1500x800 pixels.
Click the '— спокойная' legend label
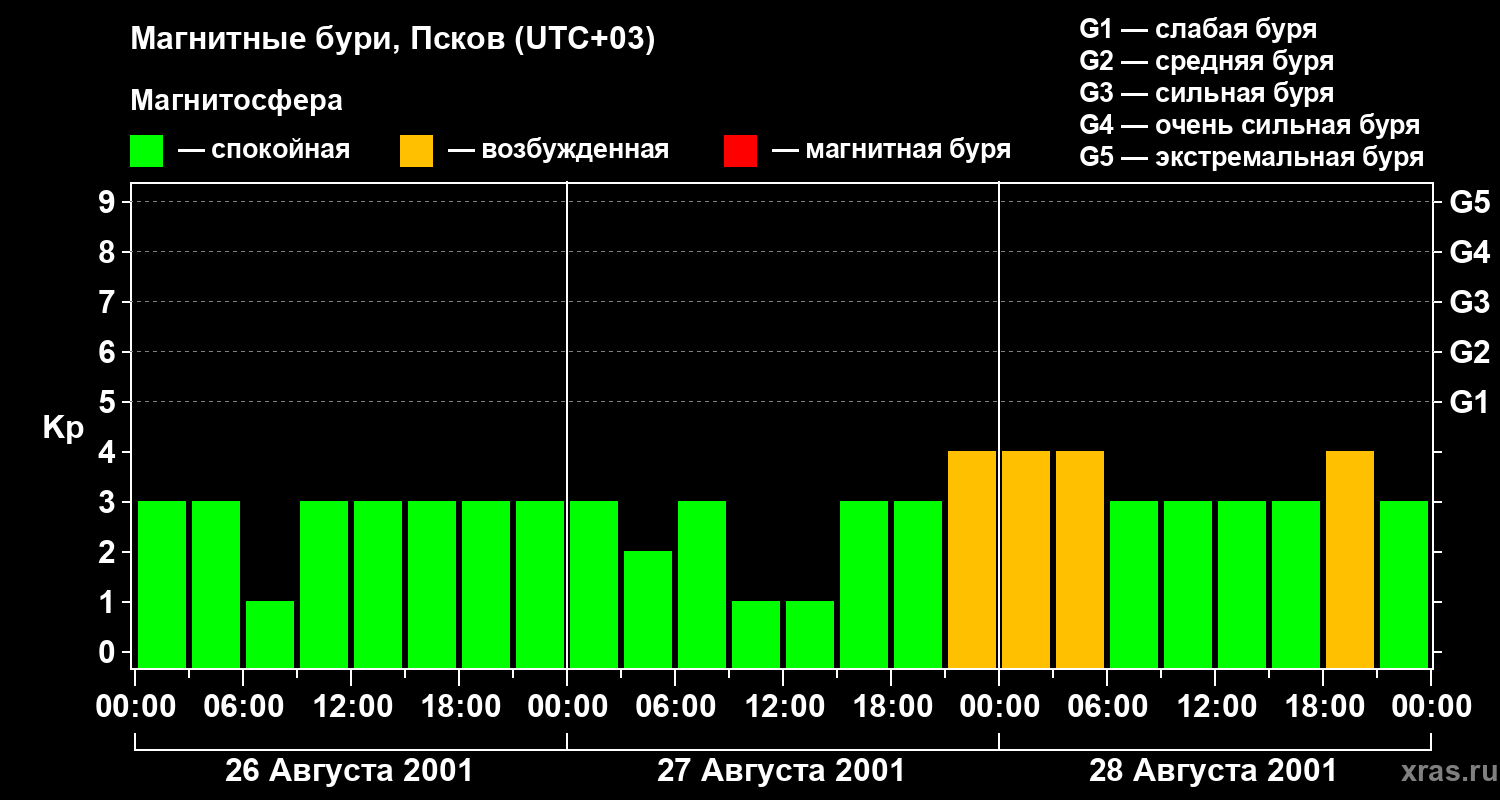264,150
